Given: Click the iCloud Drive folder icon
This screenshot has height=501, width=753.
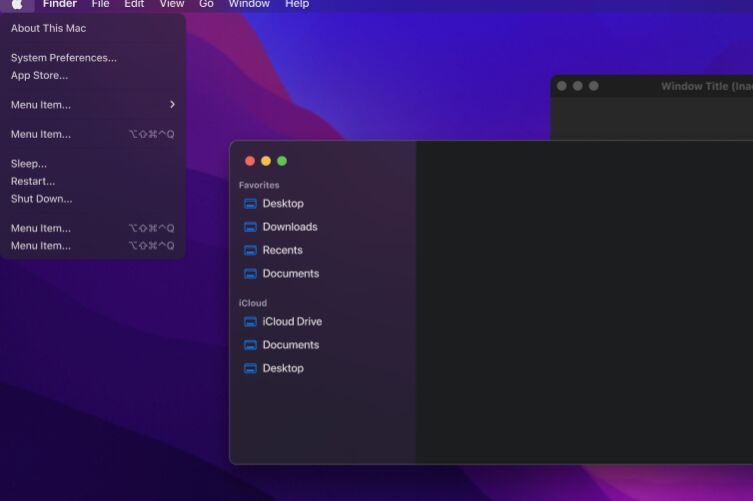Looking at the screenshot, I should tap(250, 322).
